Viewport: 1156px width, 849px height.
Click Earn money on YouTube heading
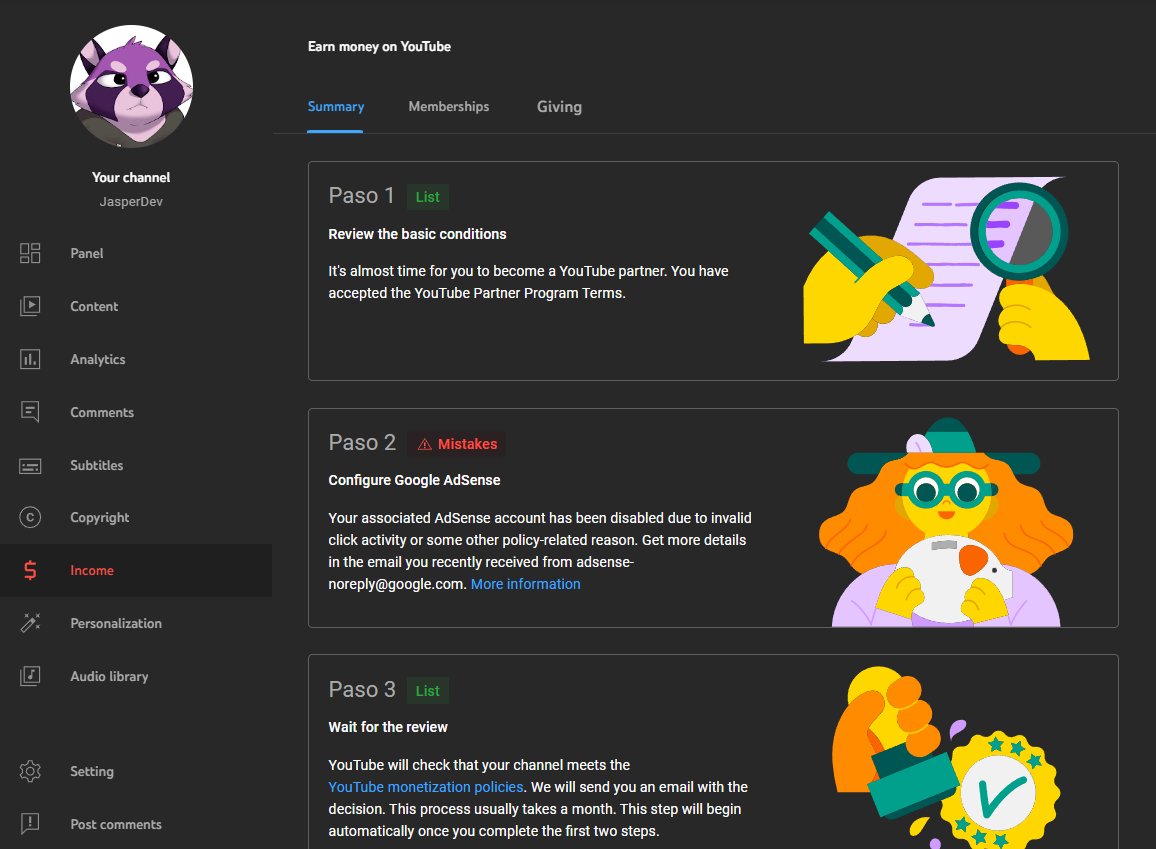click(x=379, y=46)
